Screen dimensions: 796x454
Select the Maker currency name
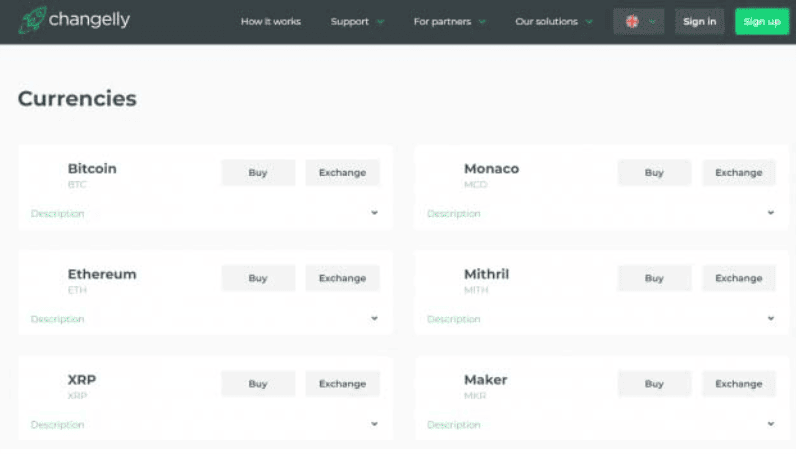coord(485,380)
